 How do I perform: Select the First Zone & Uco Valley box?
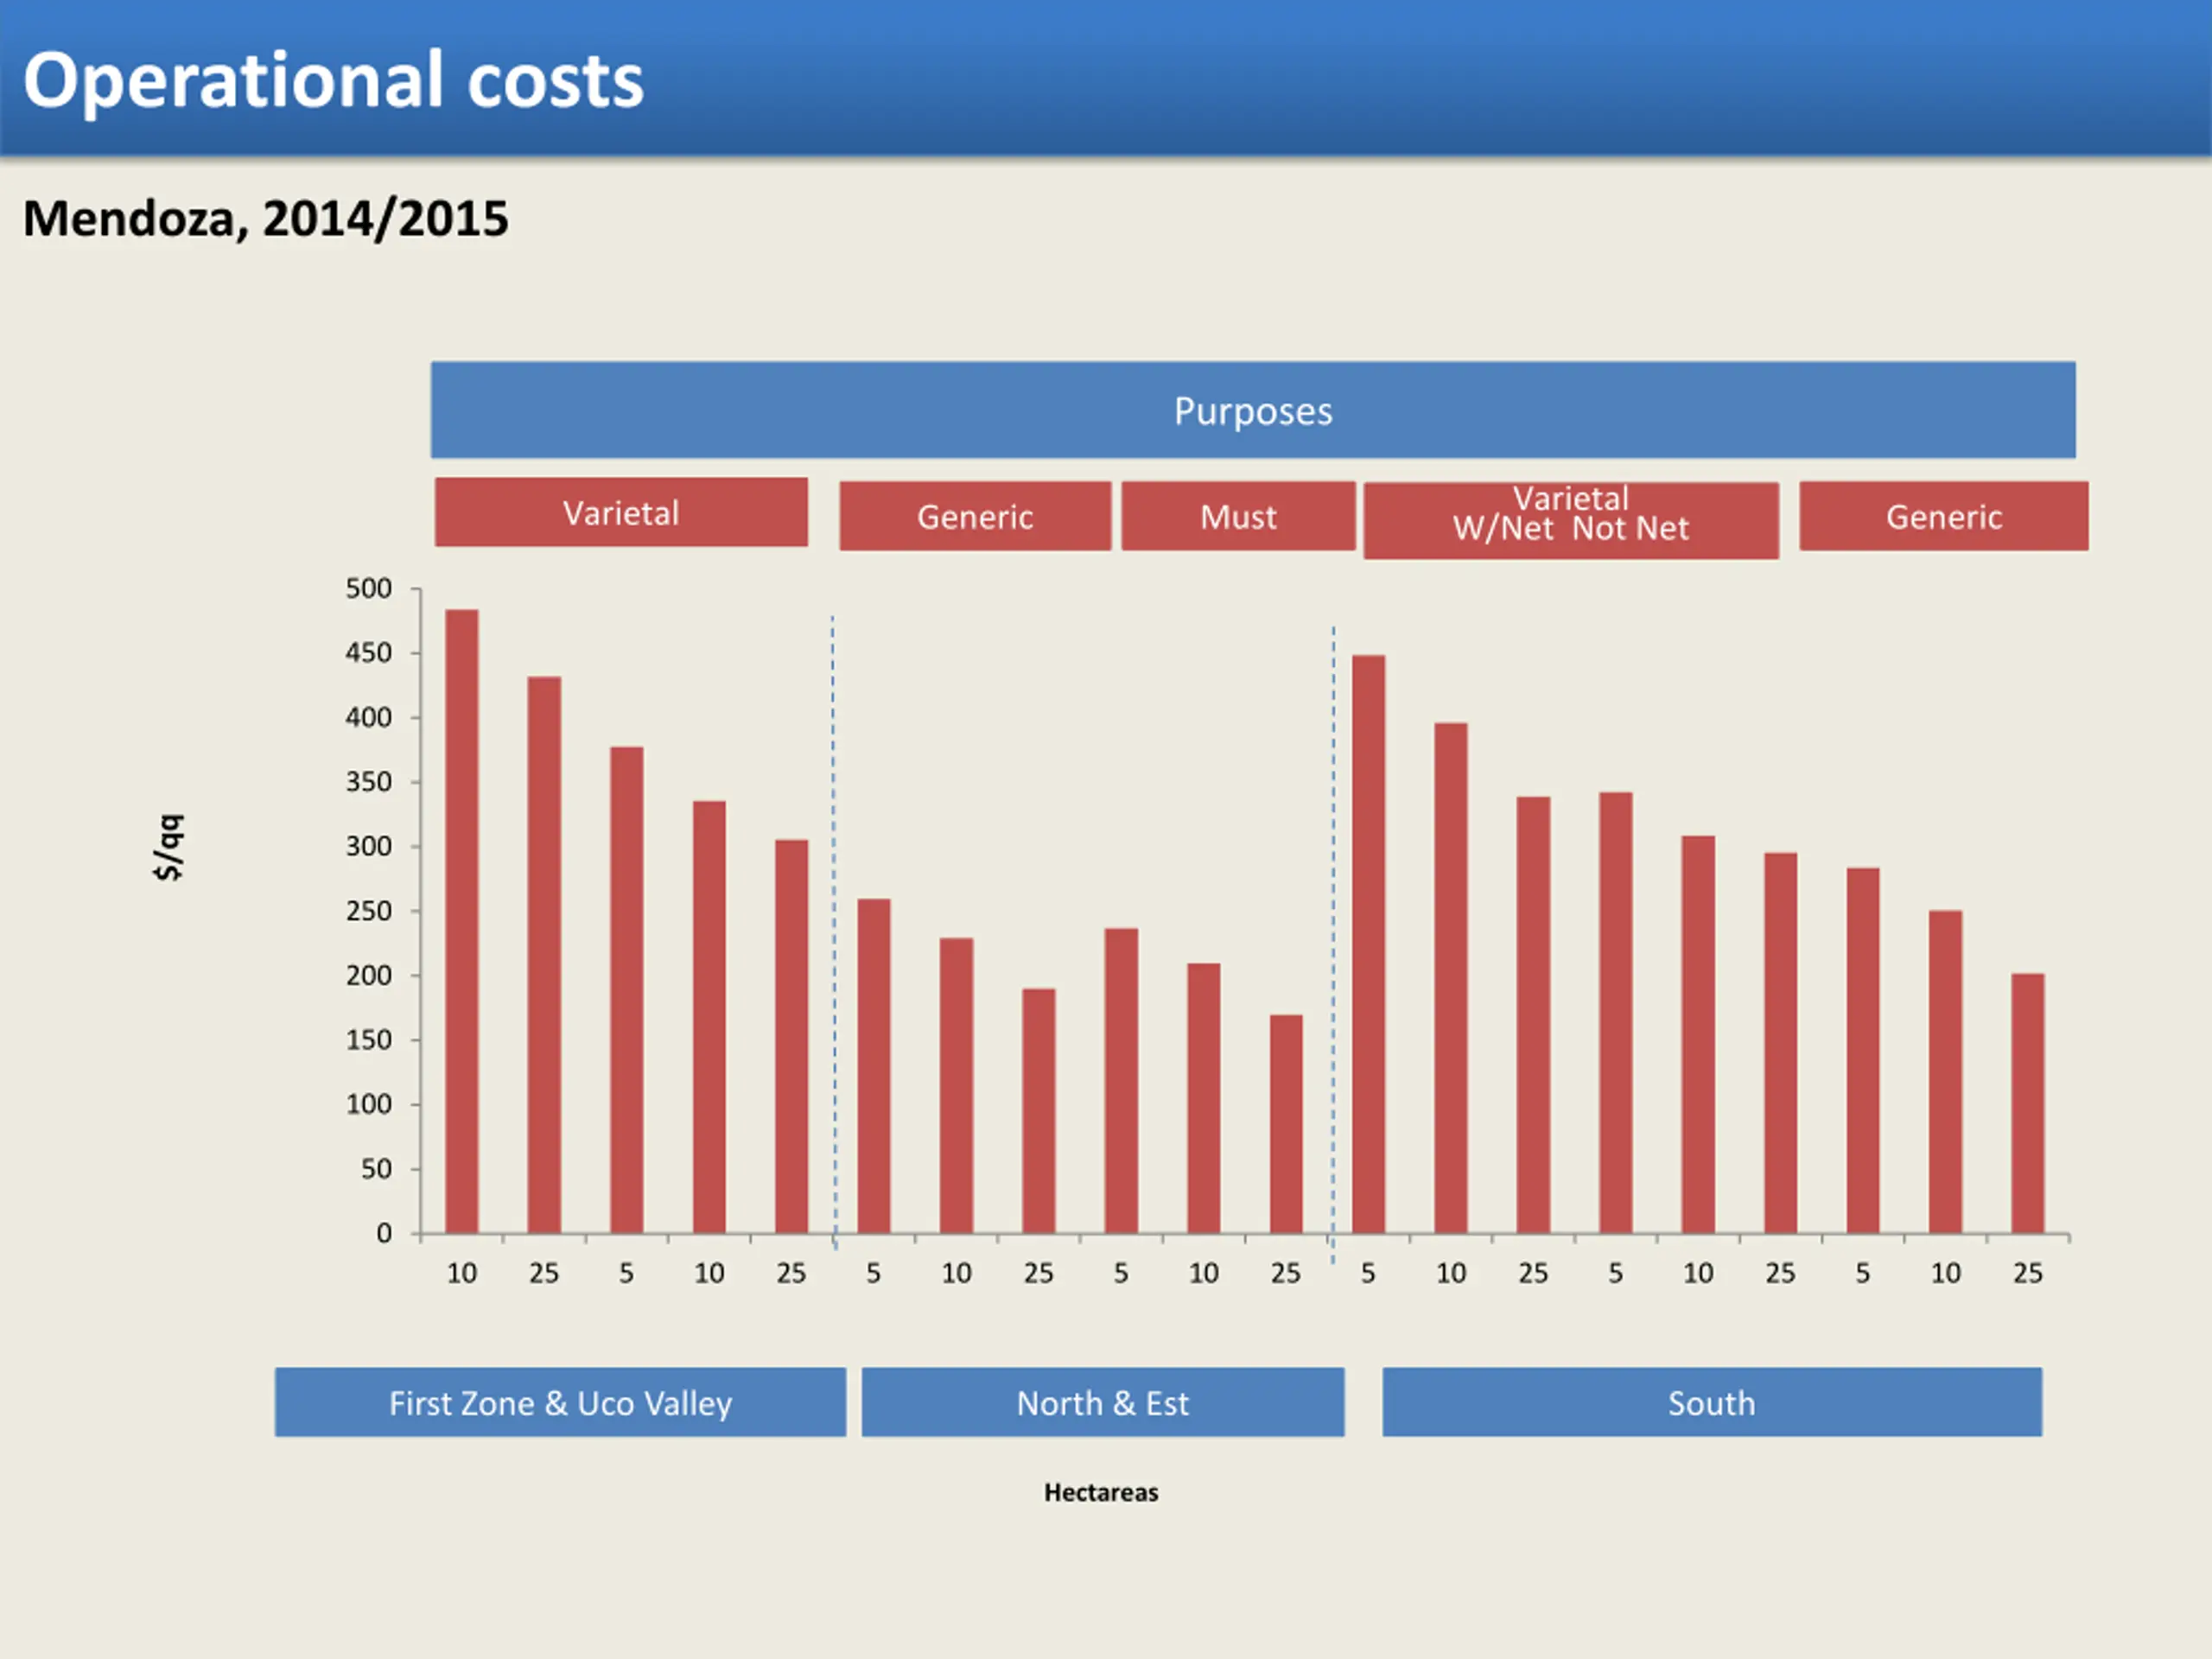pos(560,1402)
